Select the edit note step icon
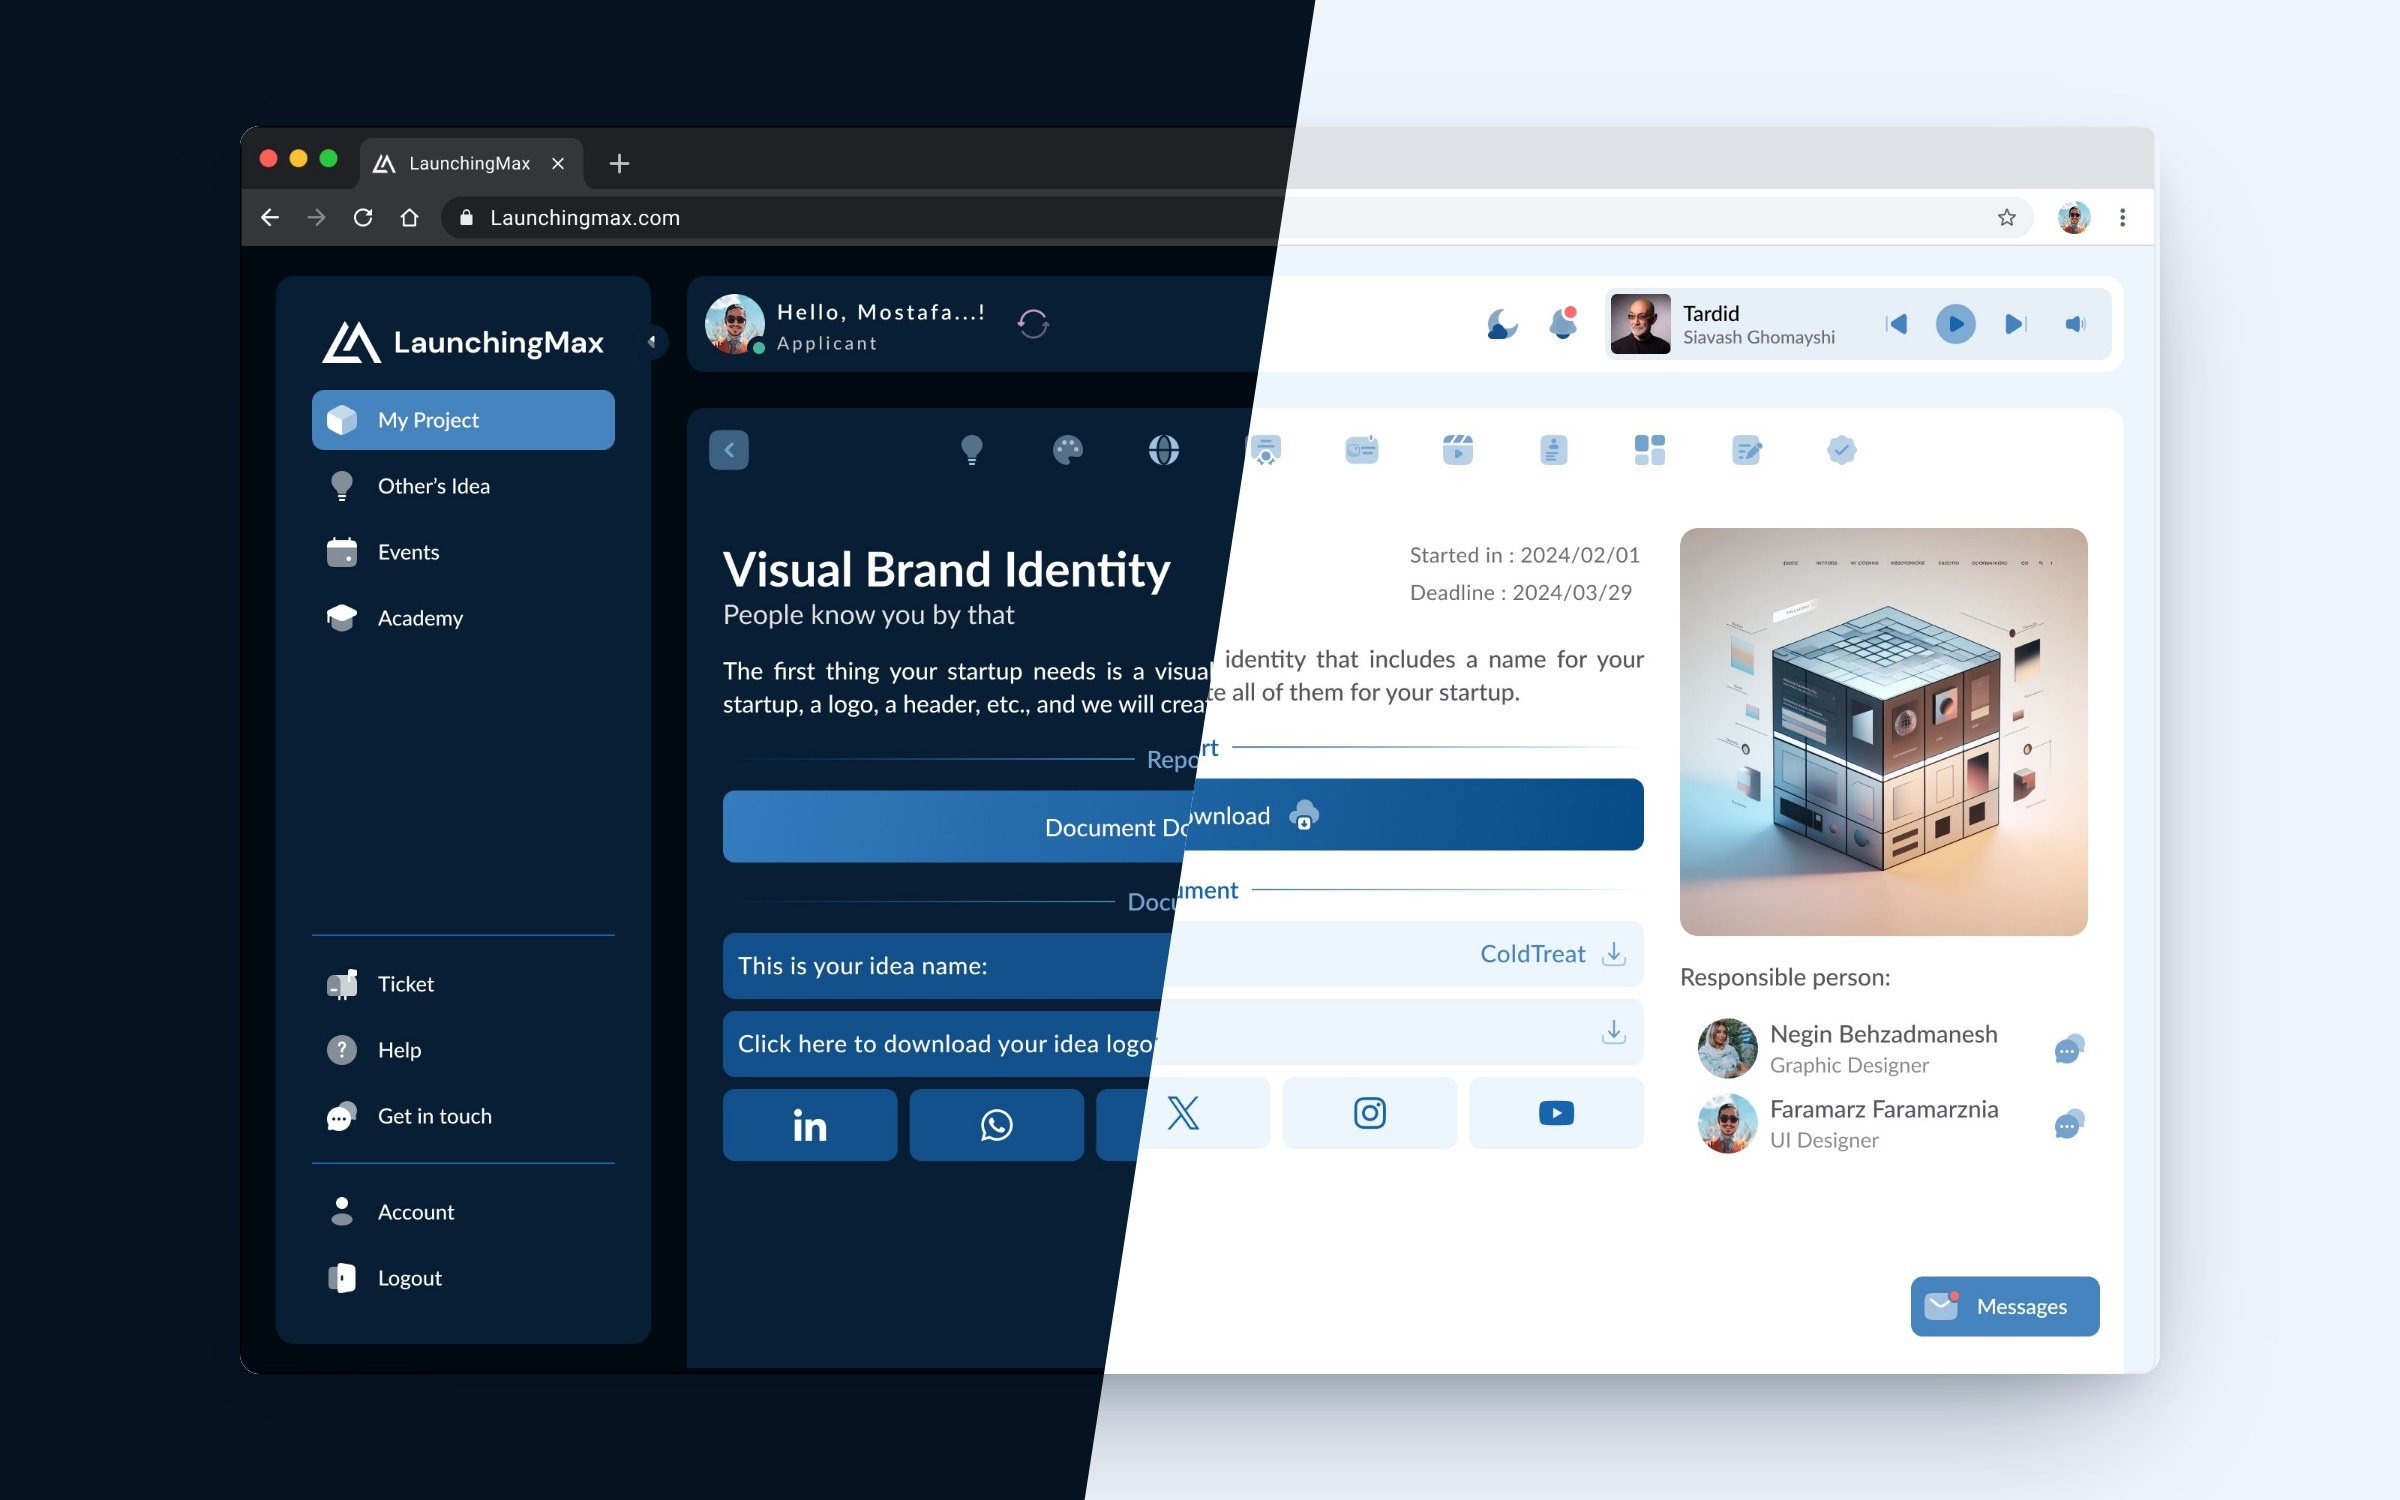 [x=1746, y=450]
